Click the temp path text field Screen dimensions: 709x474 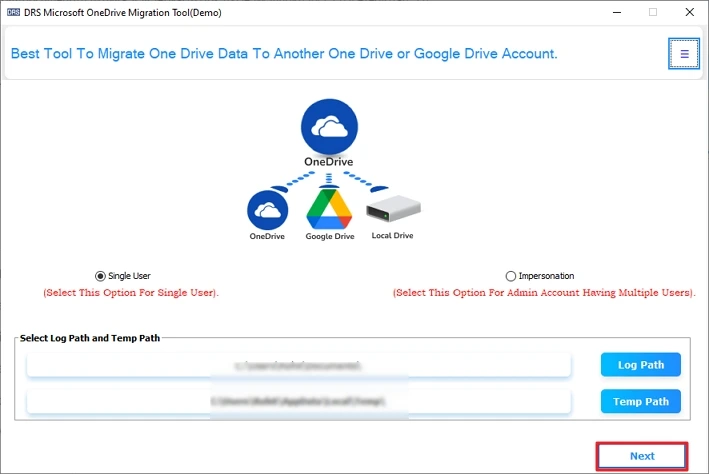click(299, 402)
